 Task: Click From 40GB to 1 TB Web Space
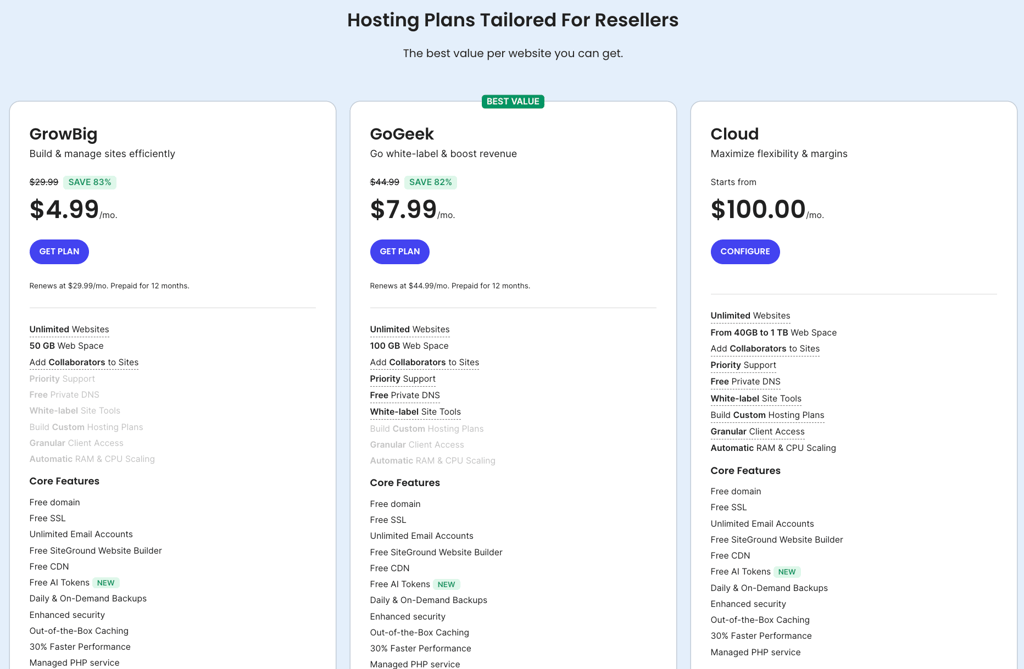click(x=773, y=333)
